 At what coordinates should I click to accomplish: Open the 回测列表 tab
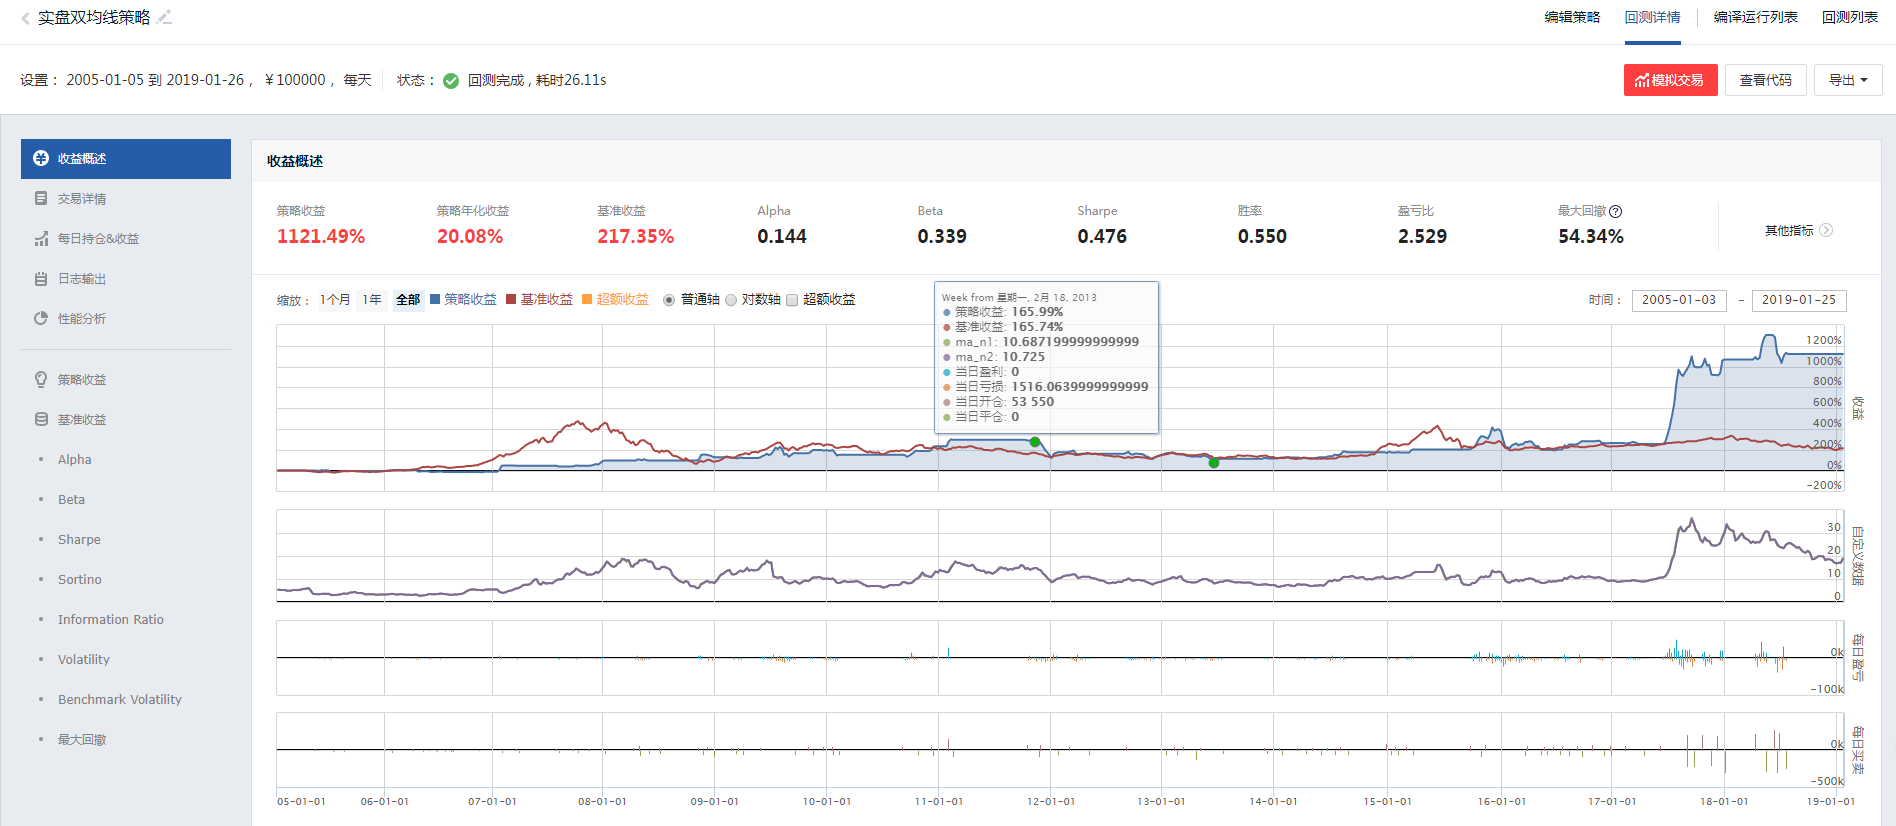[1849, 17]
